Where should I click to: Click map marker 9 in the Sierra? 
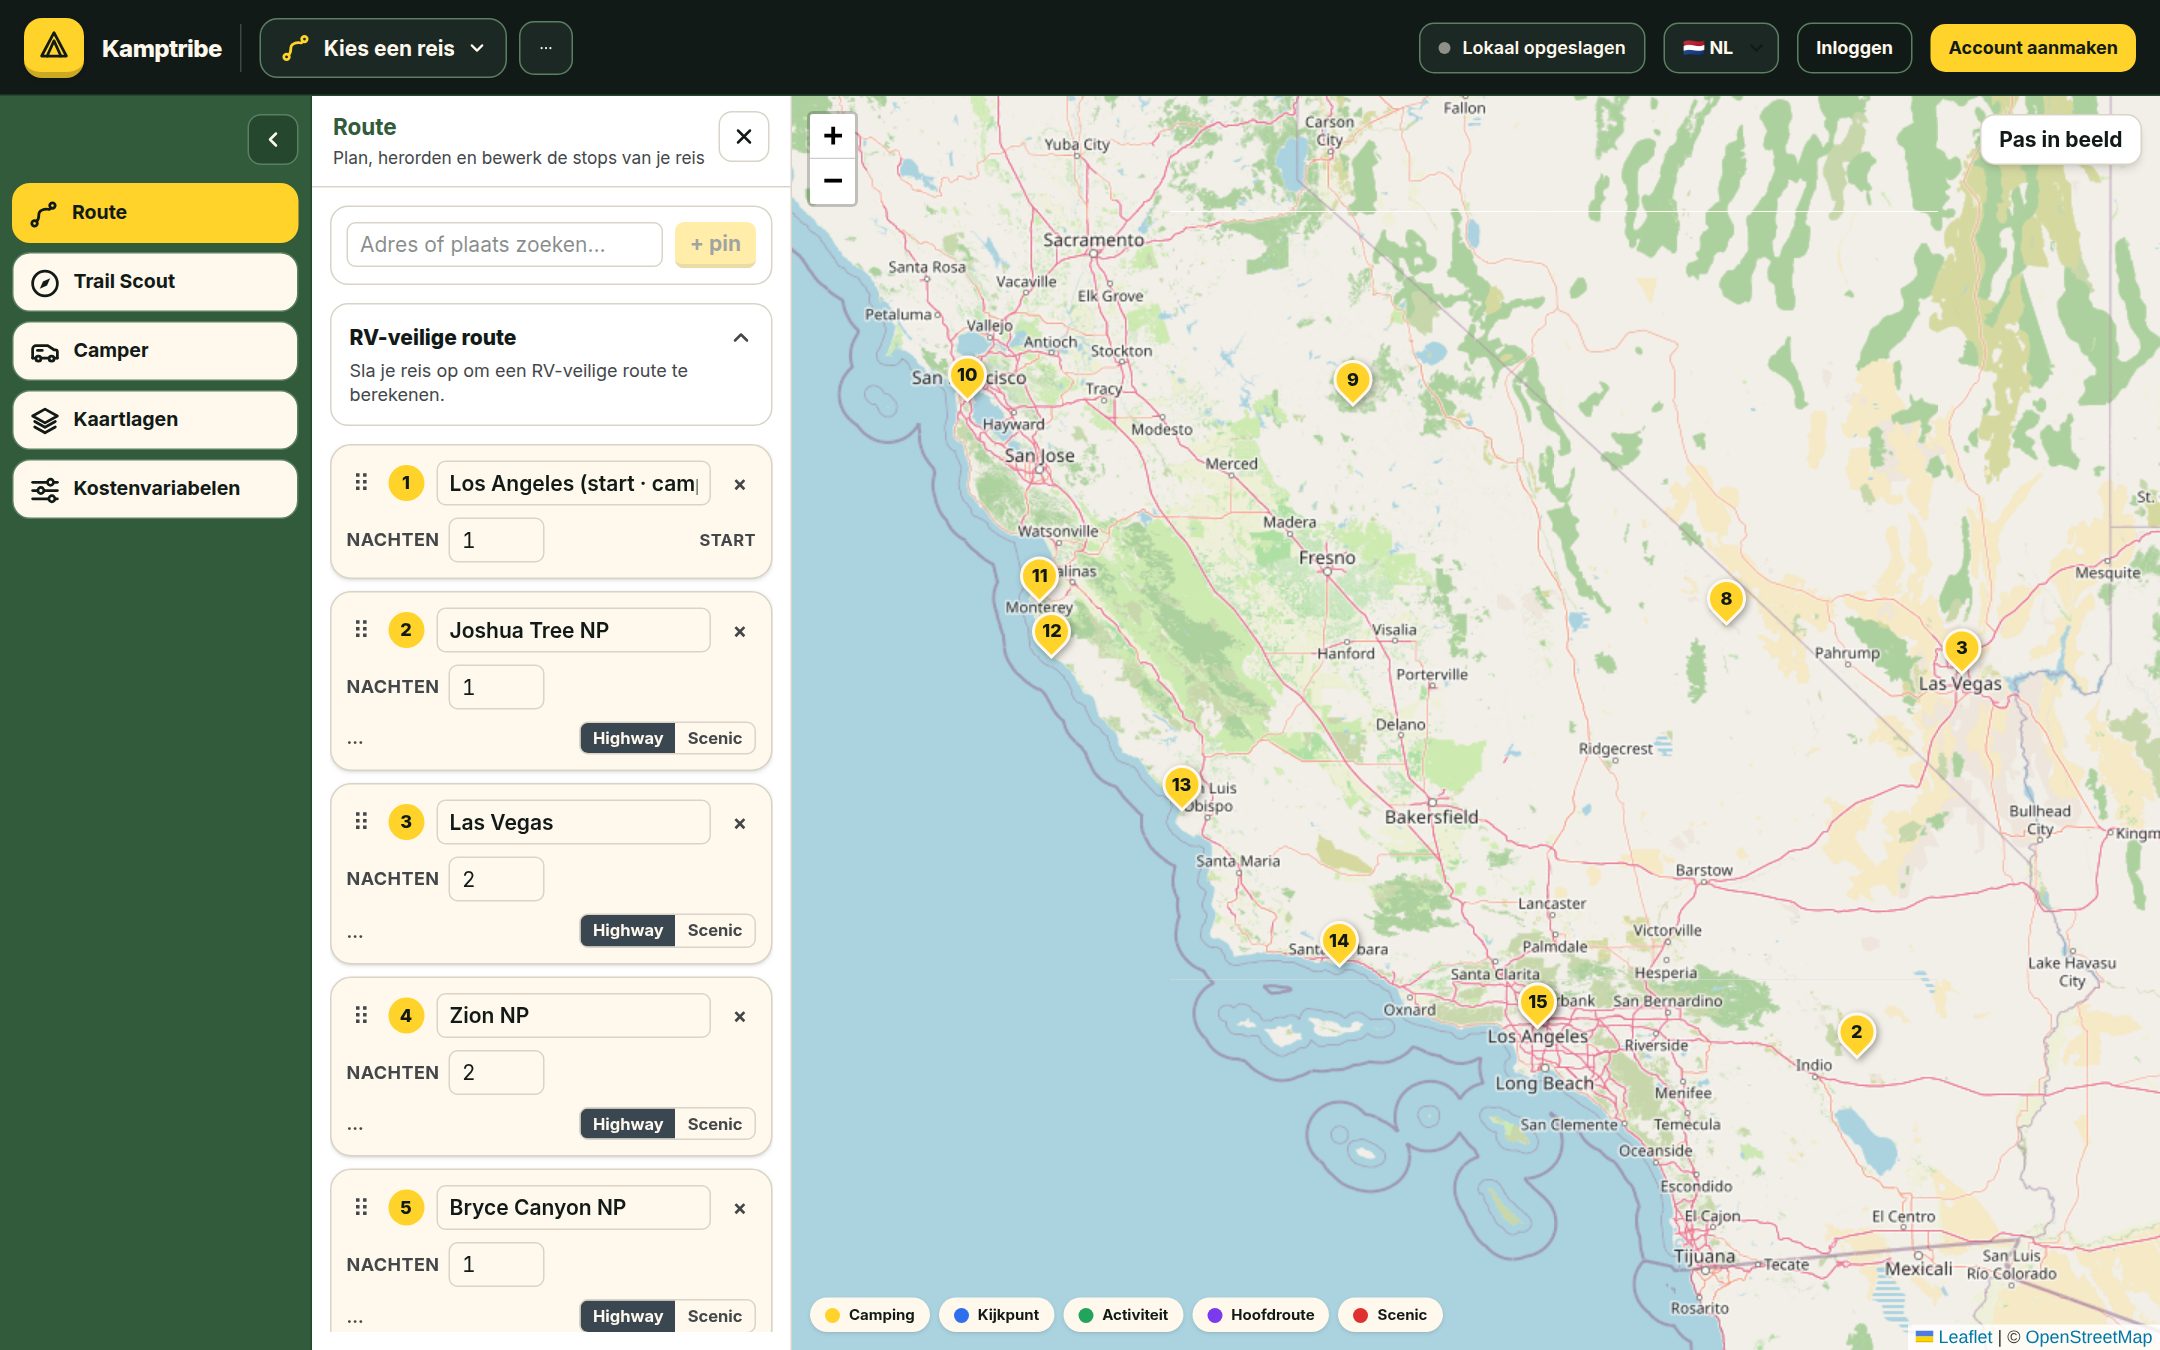tap(1352, 381)
